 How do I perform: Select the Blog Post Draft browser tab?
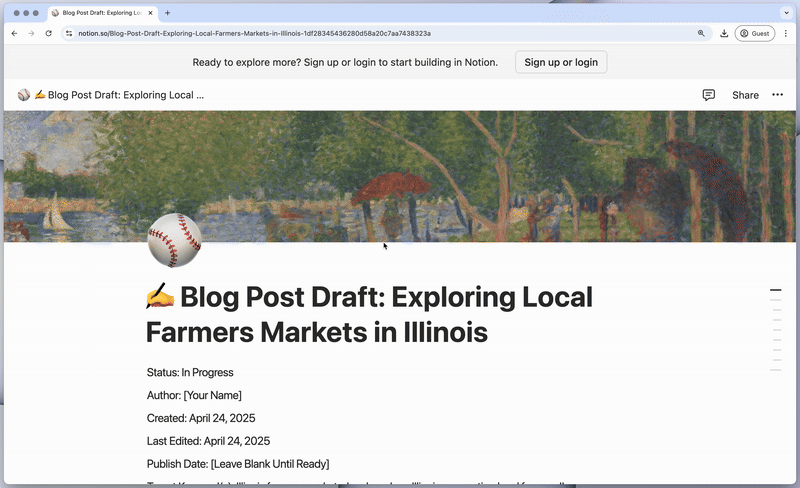[102, 13]
